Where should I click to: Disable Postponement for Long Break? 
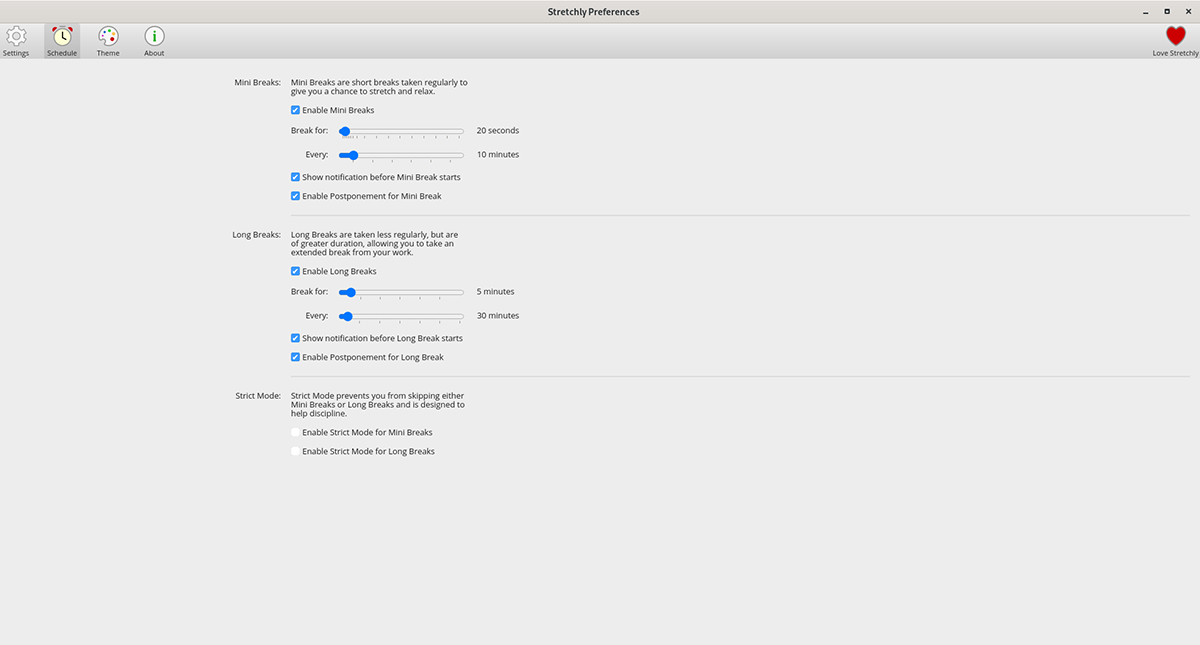pos(295,357)
